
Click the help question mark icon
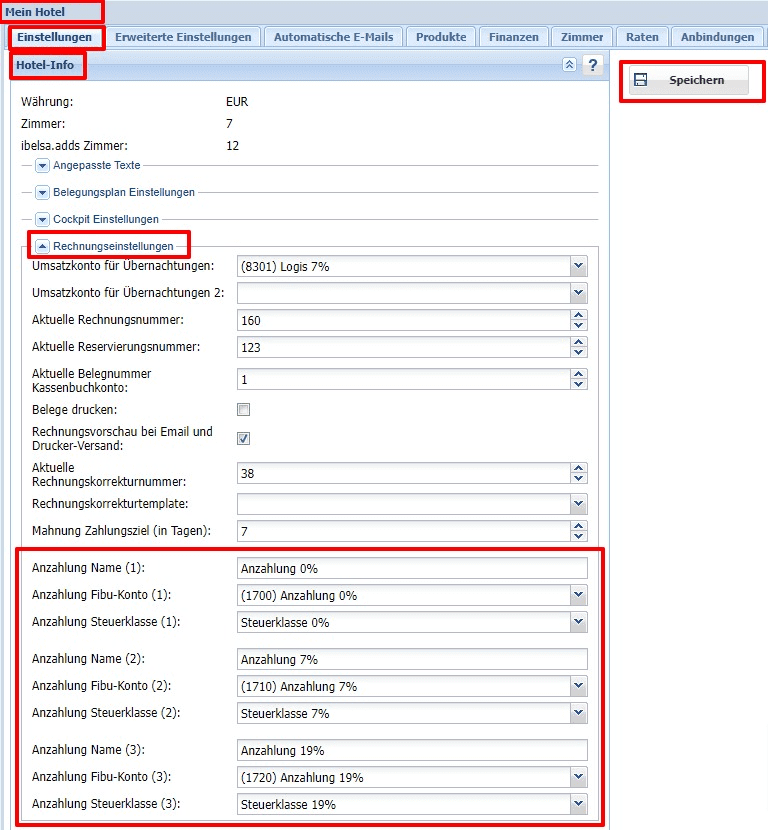coord(593,65)
